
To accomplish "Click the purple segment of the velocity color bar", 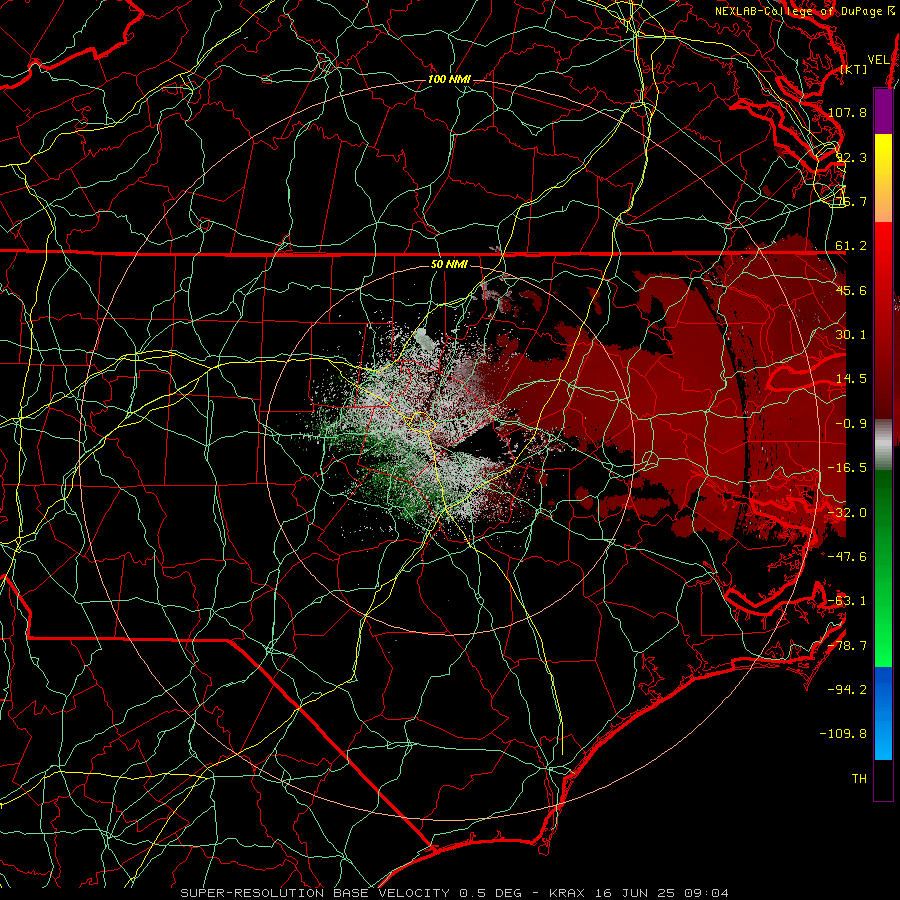I will click(x=883, y=112).
